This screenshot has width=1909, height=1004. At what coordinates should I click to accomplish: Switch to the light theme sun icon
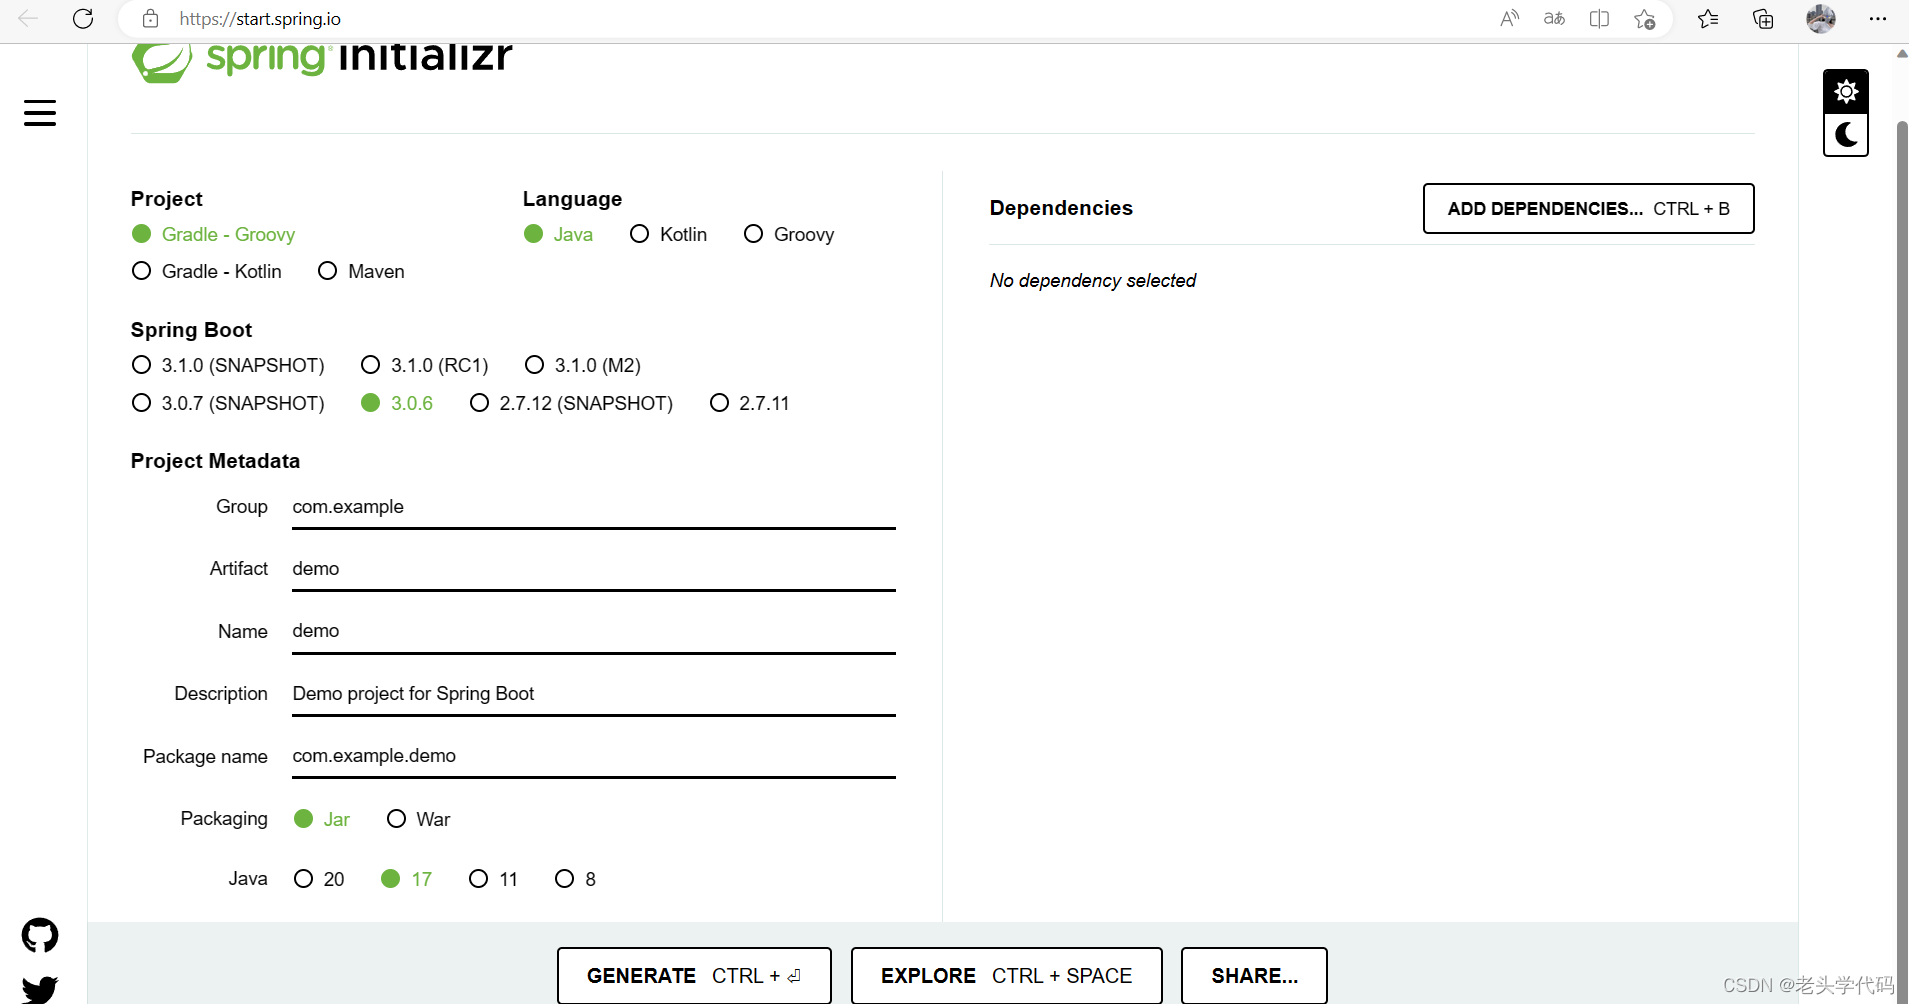pos(1846,92)
